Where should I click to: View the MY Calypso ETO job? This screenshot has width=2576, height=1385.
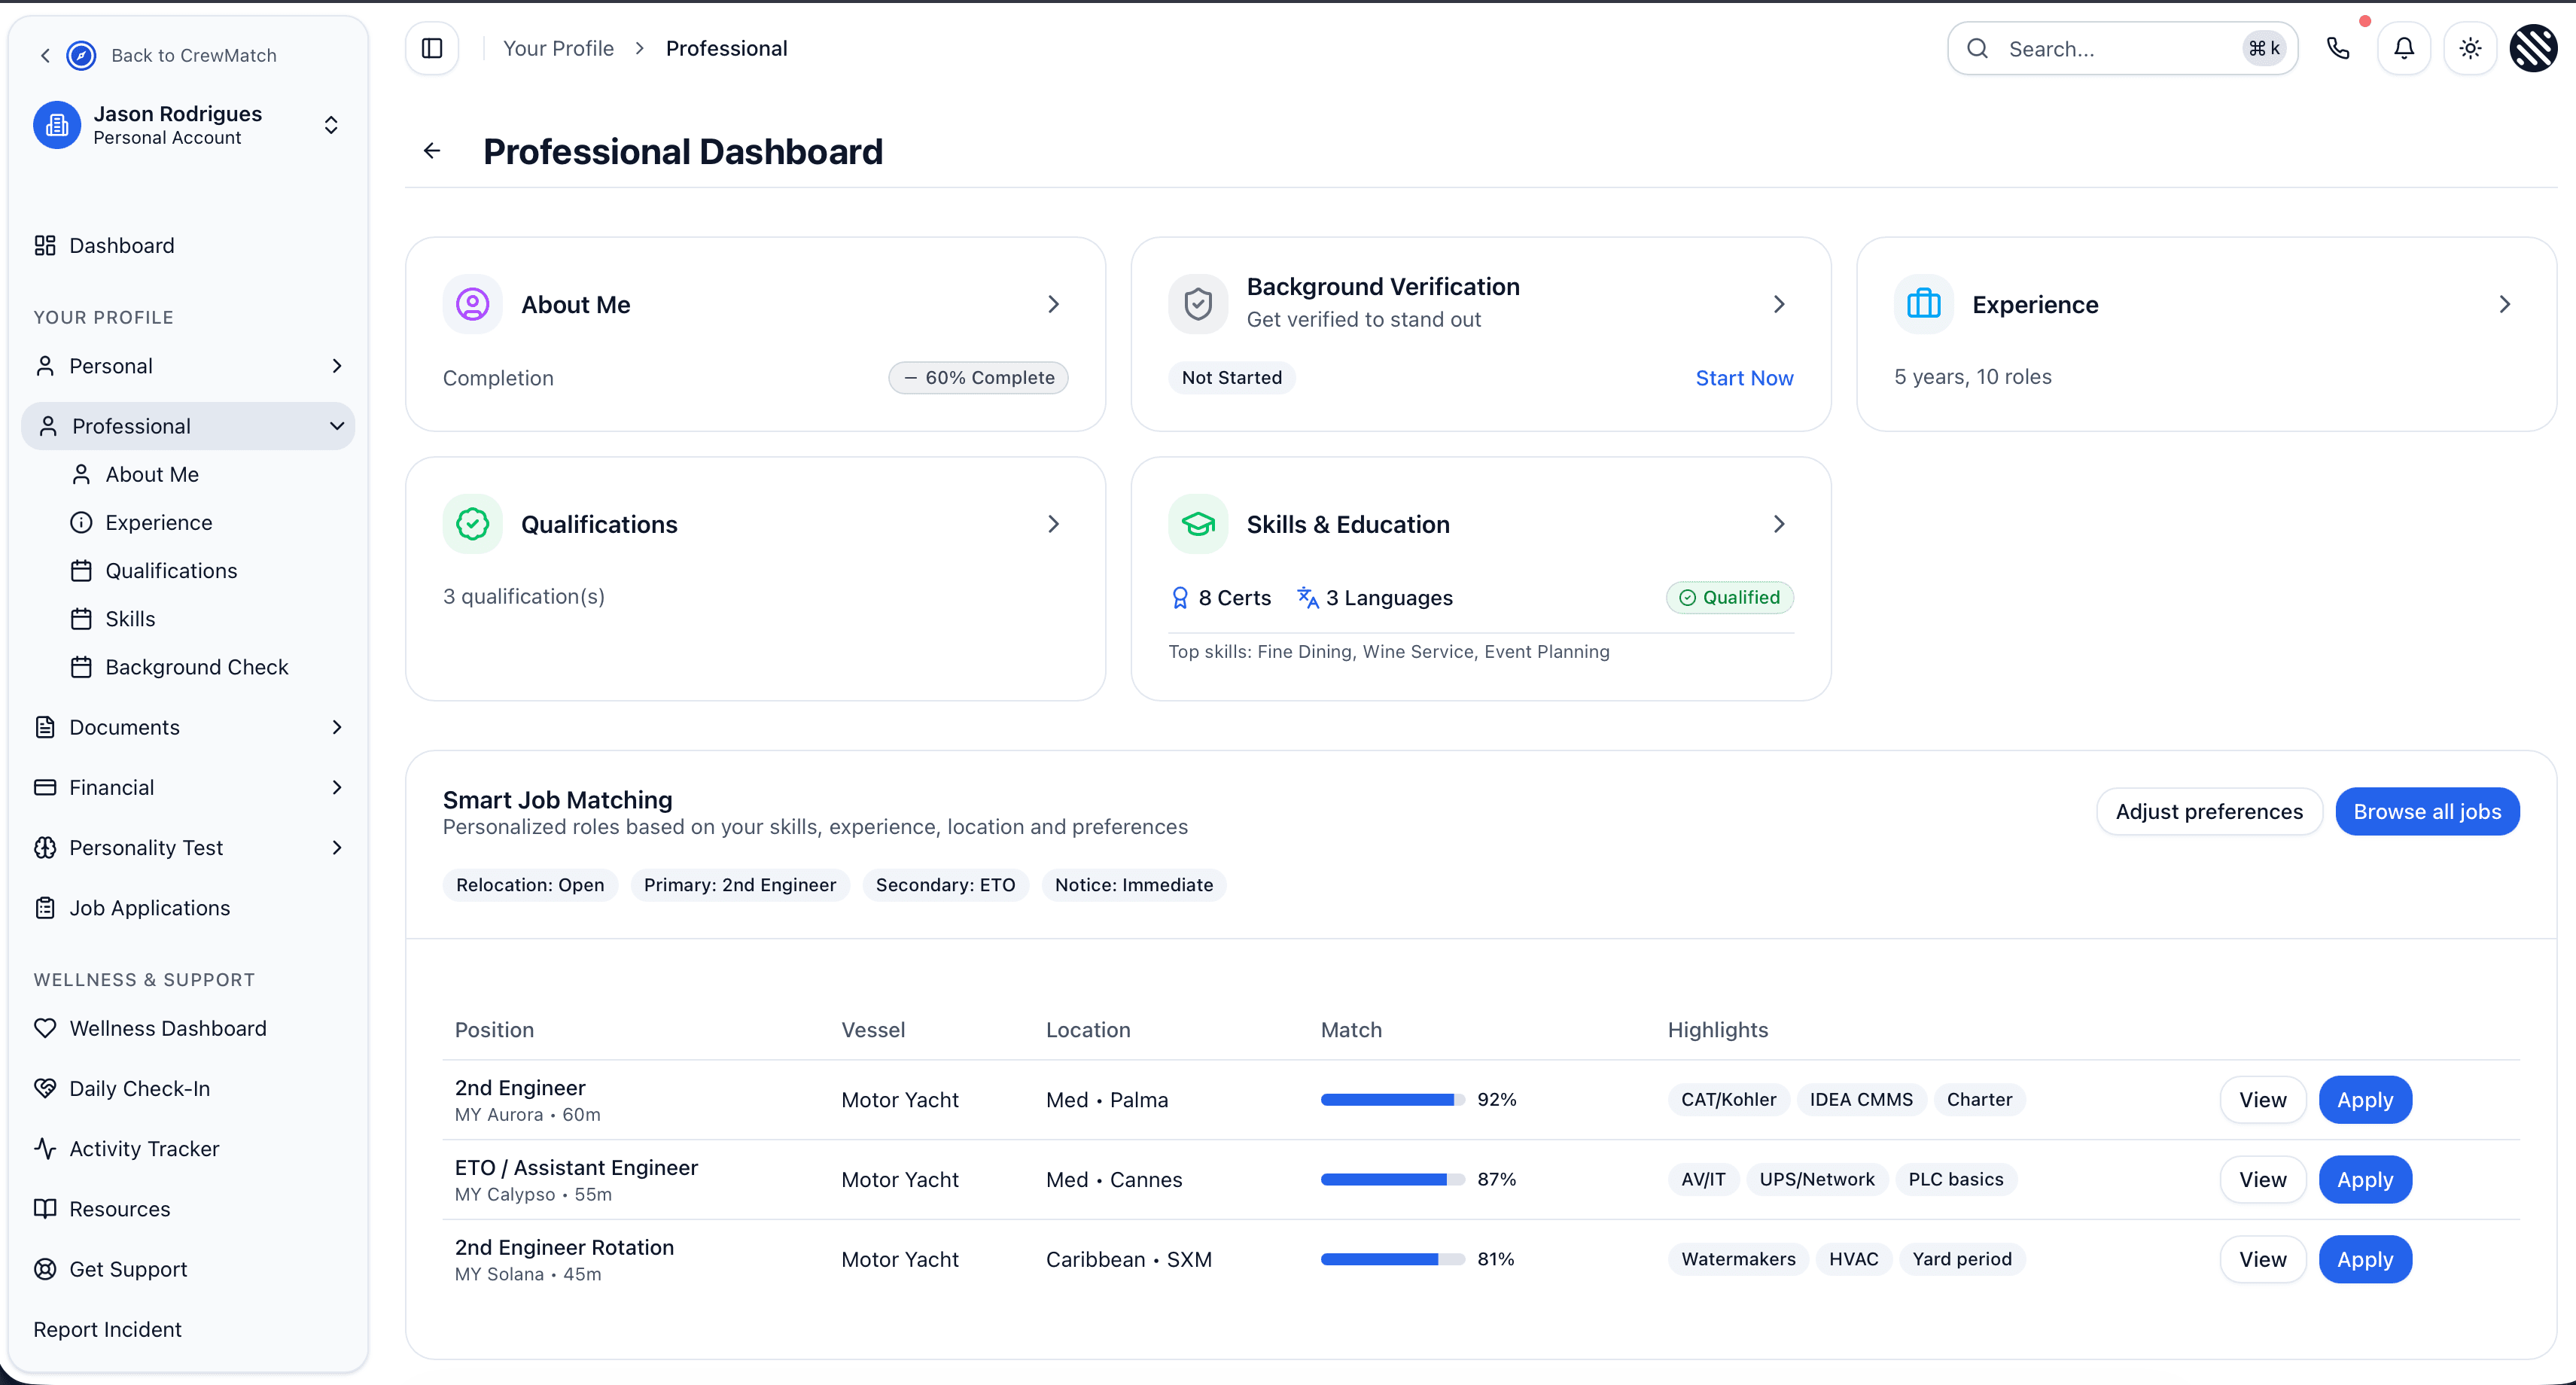[2263, 1180]
